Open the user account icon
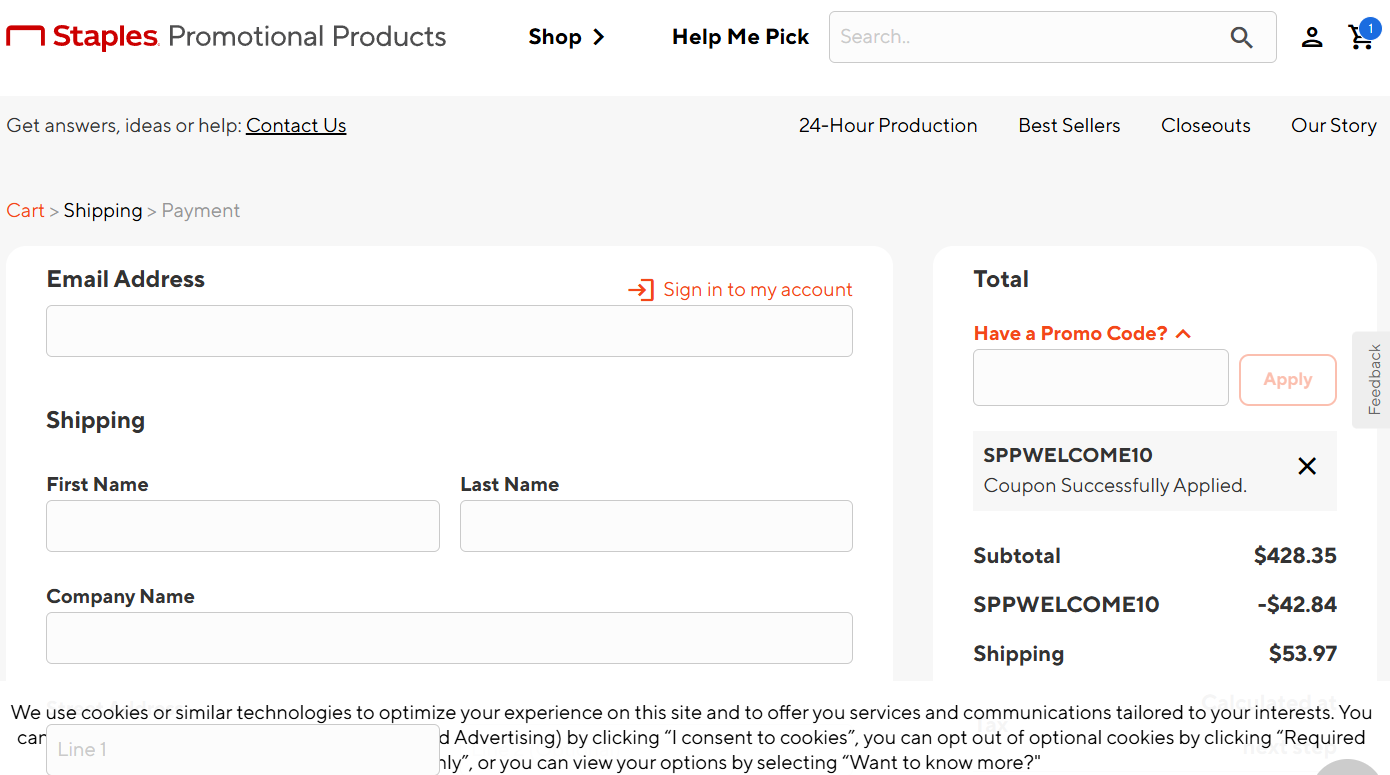The image size is (1390, 775). coord(1311,38)
